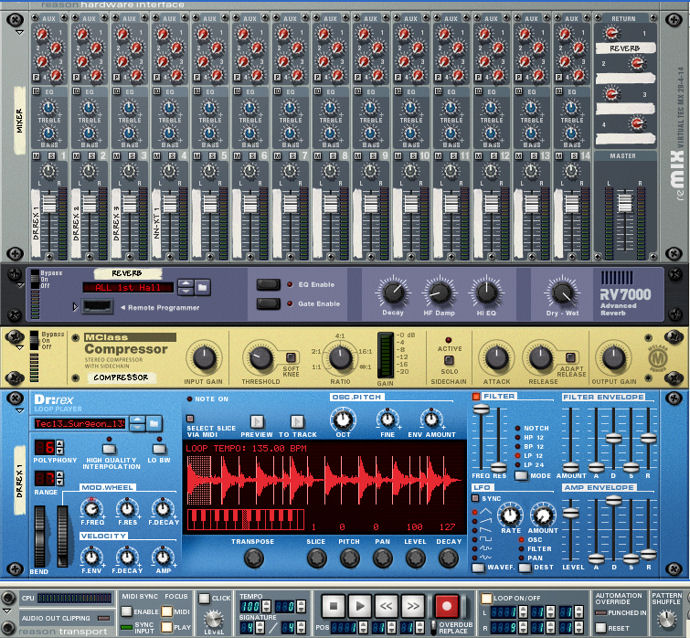The height and width of the screenshot is (638, 690).
Task: Toggle Dr.Rex LFO Sync
Action: coord(475,498)
